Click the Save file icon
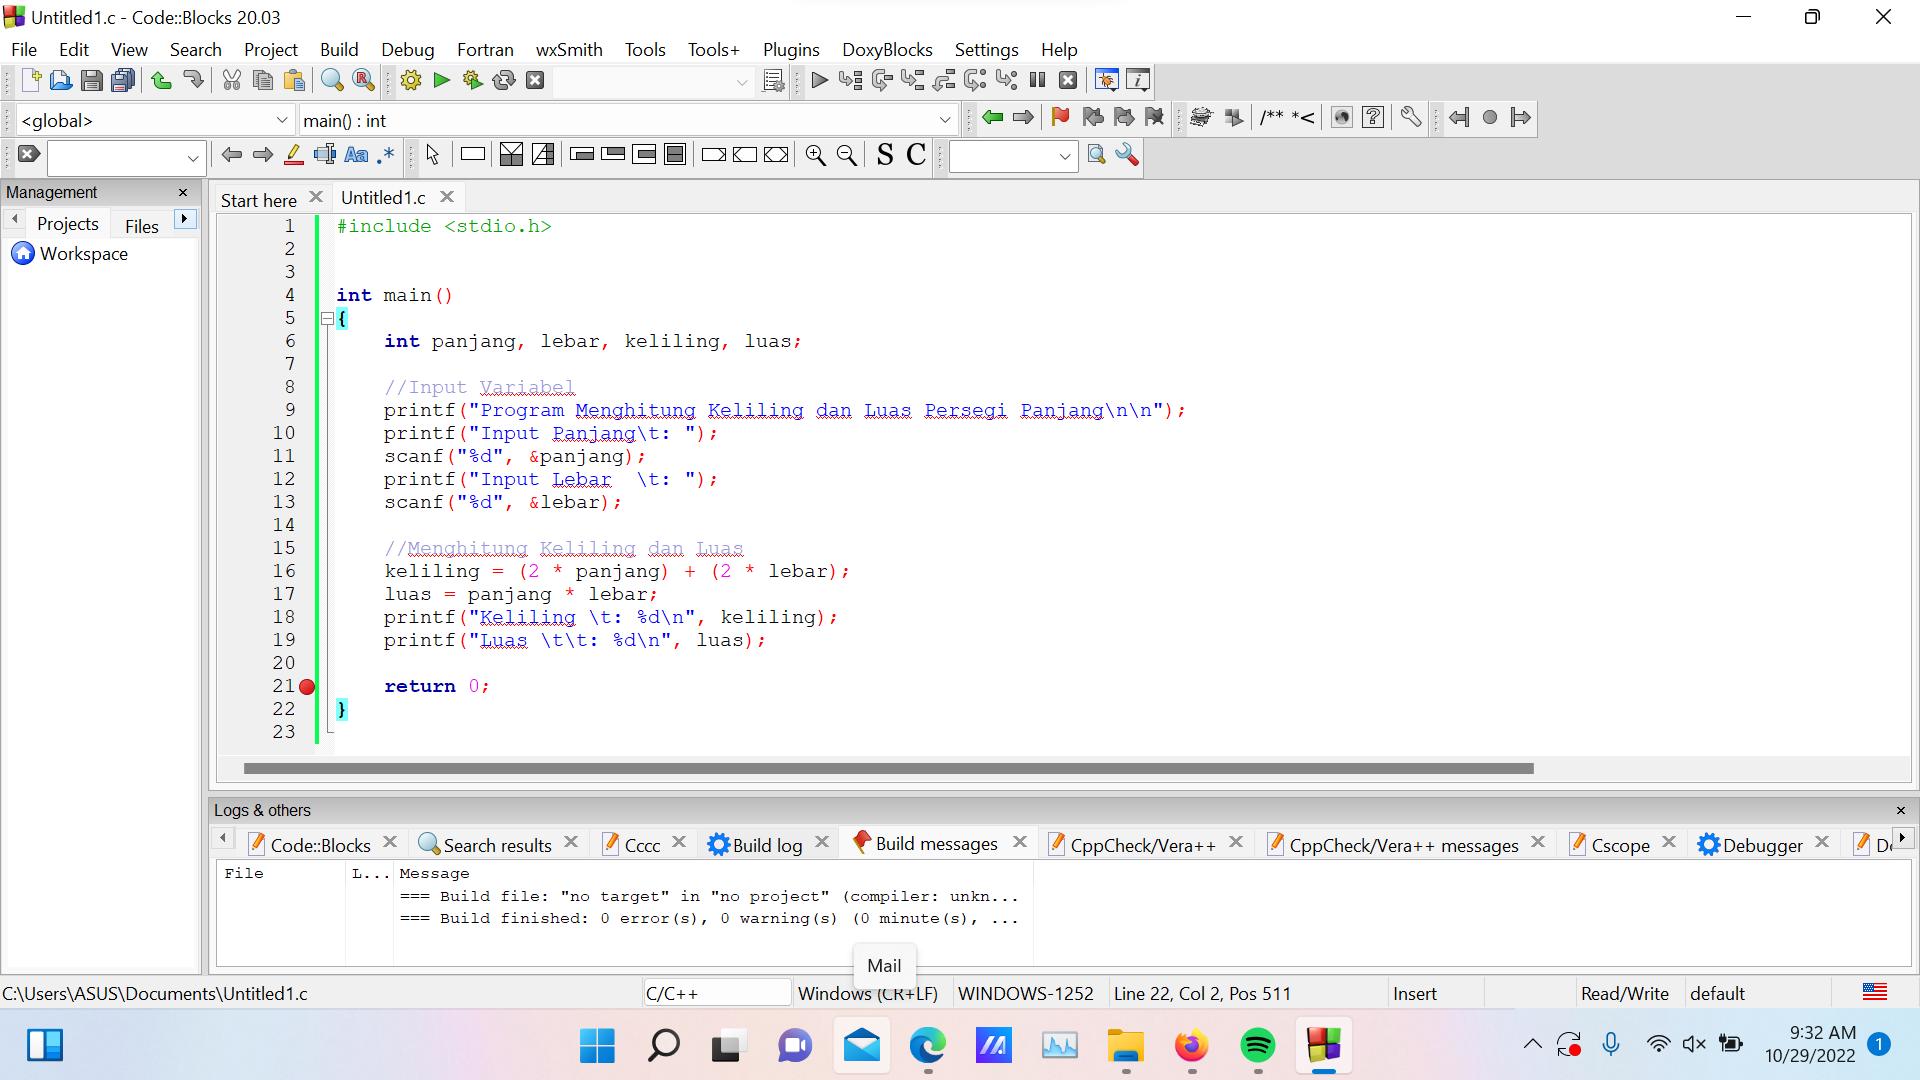 [92, 81]
